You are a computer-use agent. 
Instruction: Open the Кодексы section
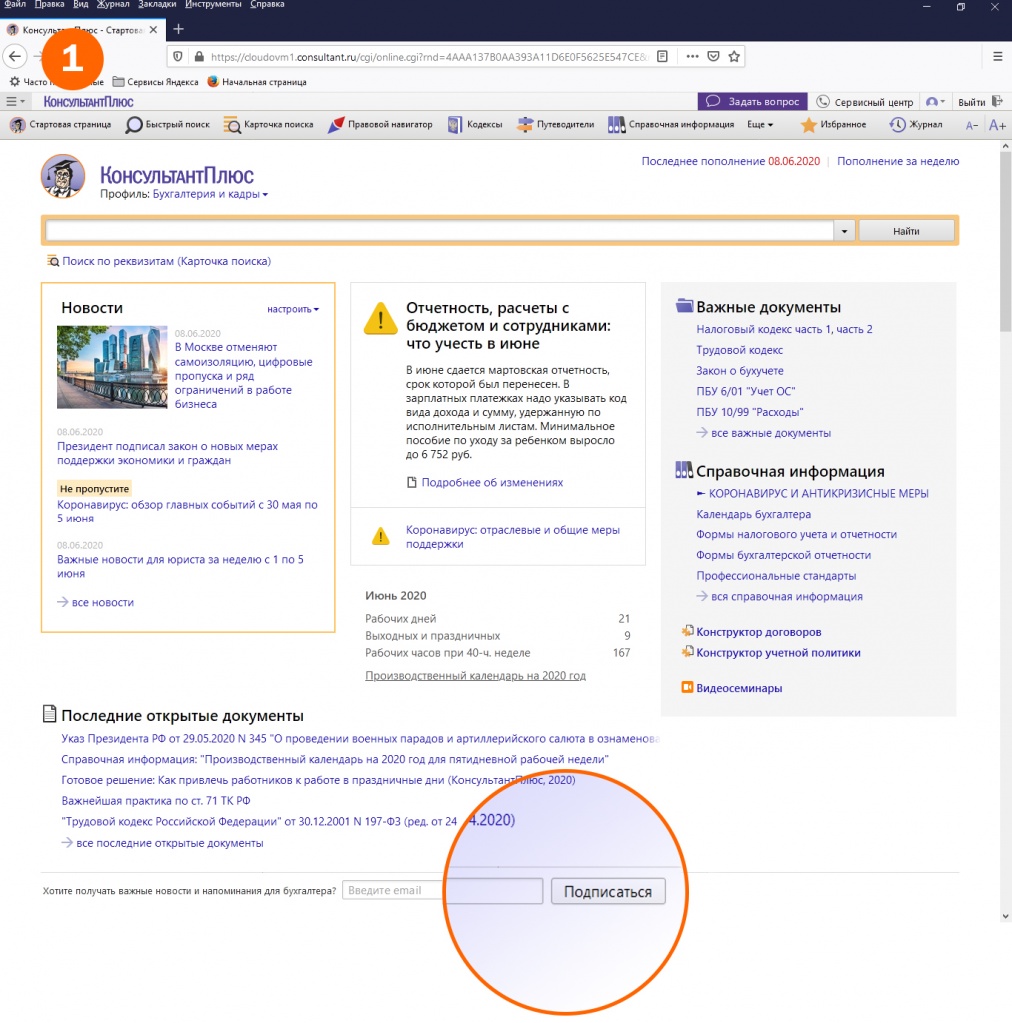[x=474, y=125]
